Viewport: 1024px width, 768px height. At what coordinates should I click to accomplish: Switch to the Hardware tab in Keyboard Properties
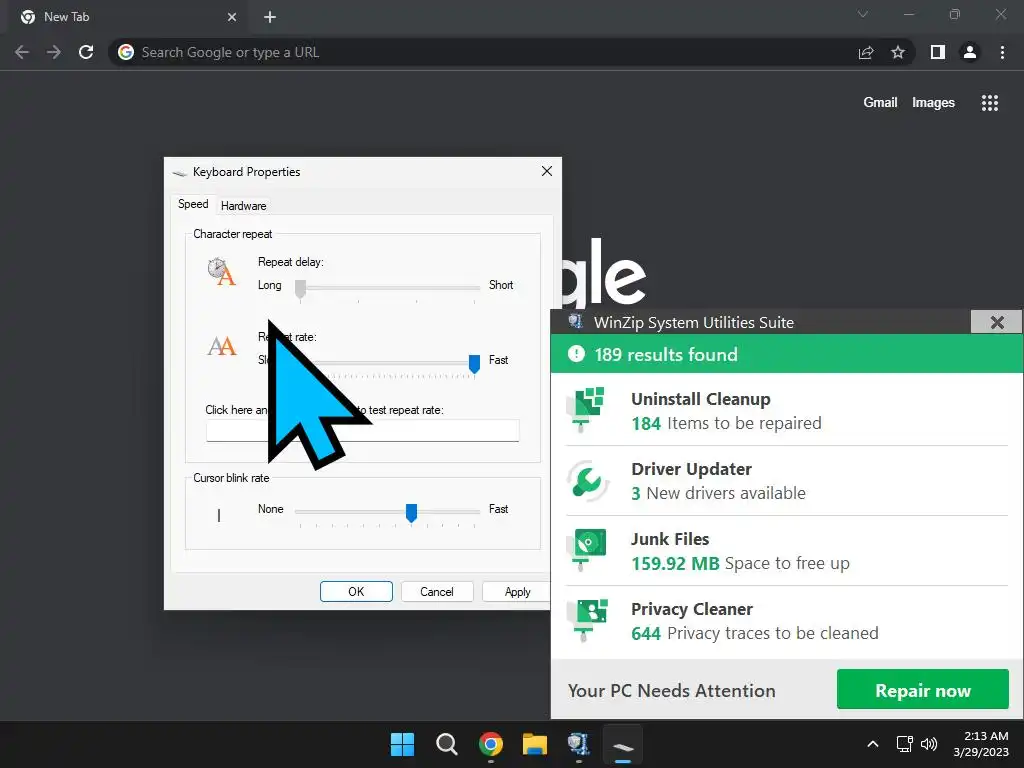[x=244, y=206]
